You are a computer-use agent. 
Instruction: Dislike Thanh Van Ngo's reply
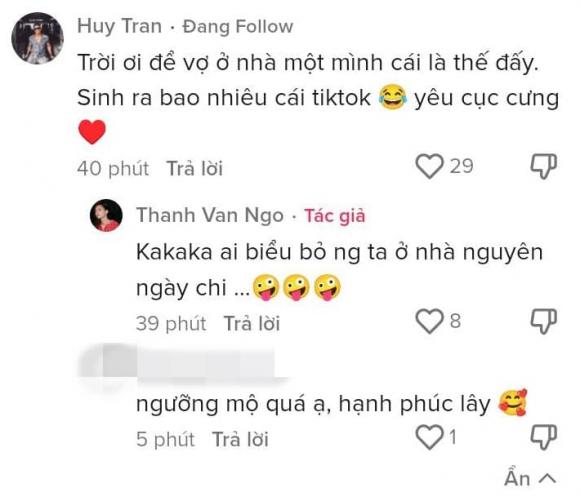click(544, 321)
